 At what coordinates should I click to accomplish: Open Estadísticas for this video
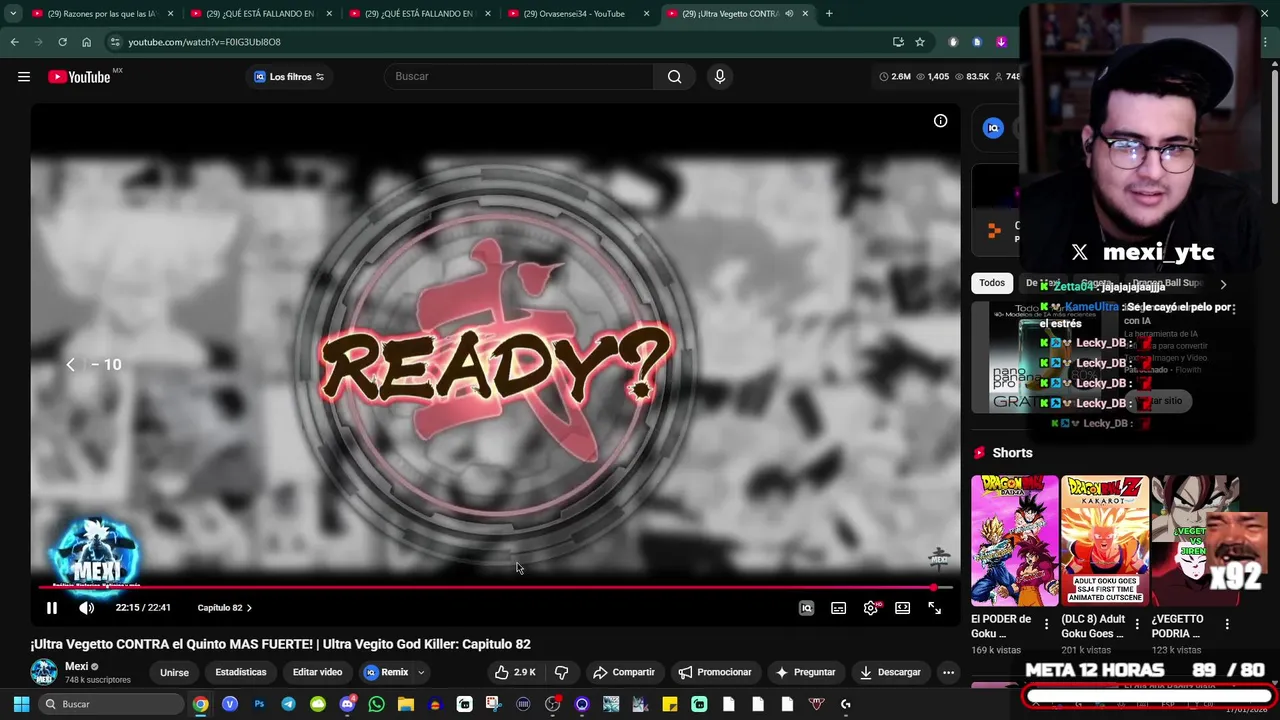pyautogui.click(x=241, y=672)
